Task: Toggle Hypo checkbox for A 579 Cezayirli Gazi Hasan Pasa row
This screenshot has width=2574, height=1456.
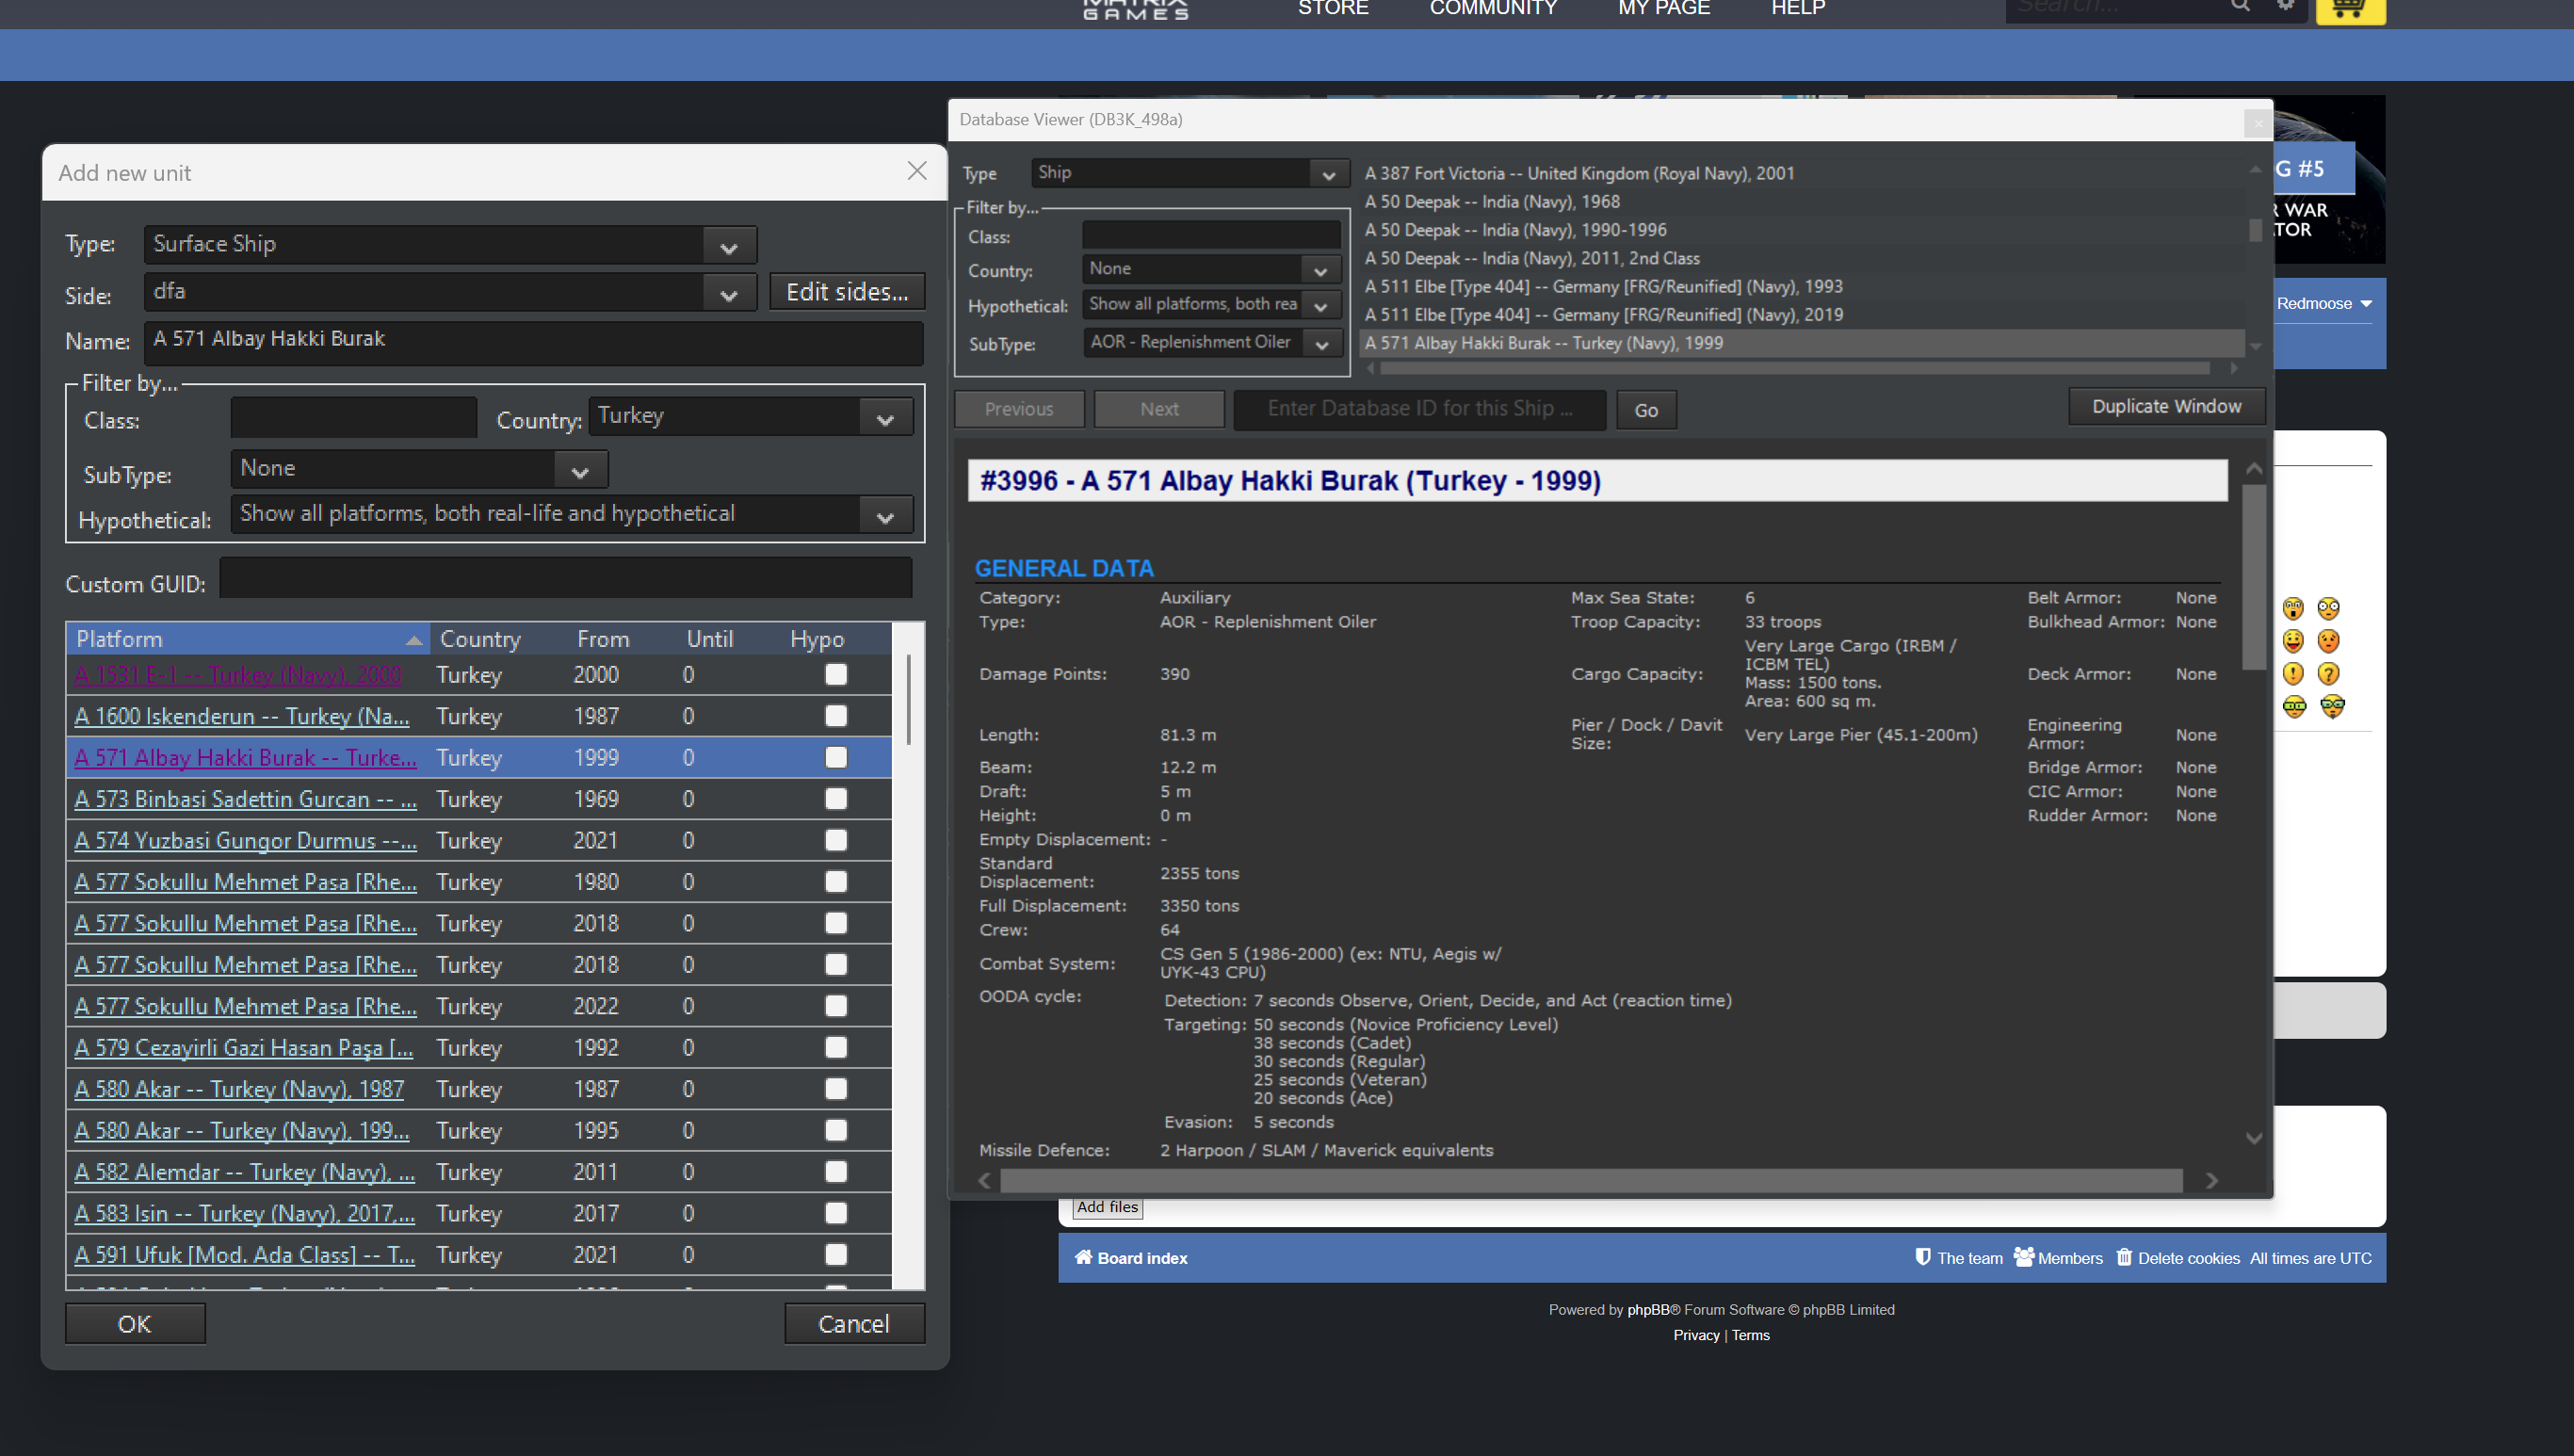Action: click(836, 1047)
